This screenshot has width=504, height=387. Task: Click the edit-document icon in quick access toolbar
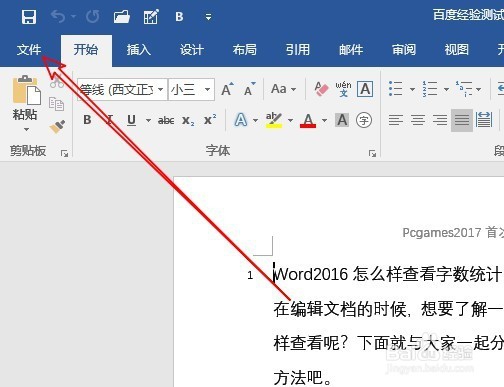click(x=151, y=17)
